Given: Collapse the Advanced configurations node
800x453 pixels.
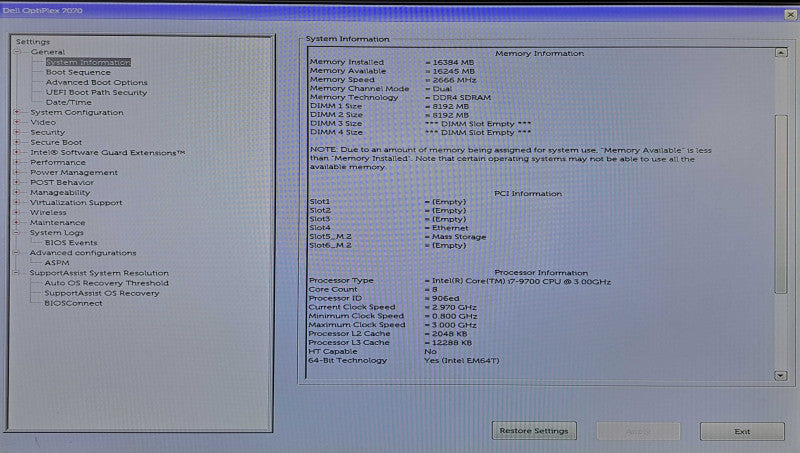Looking at the screenshot, I should [x=17, y=253].
